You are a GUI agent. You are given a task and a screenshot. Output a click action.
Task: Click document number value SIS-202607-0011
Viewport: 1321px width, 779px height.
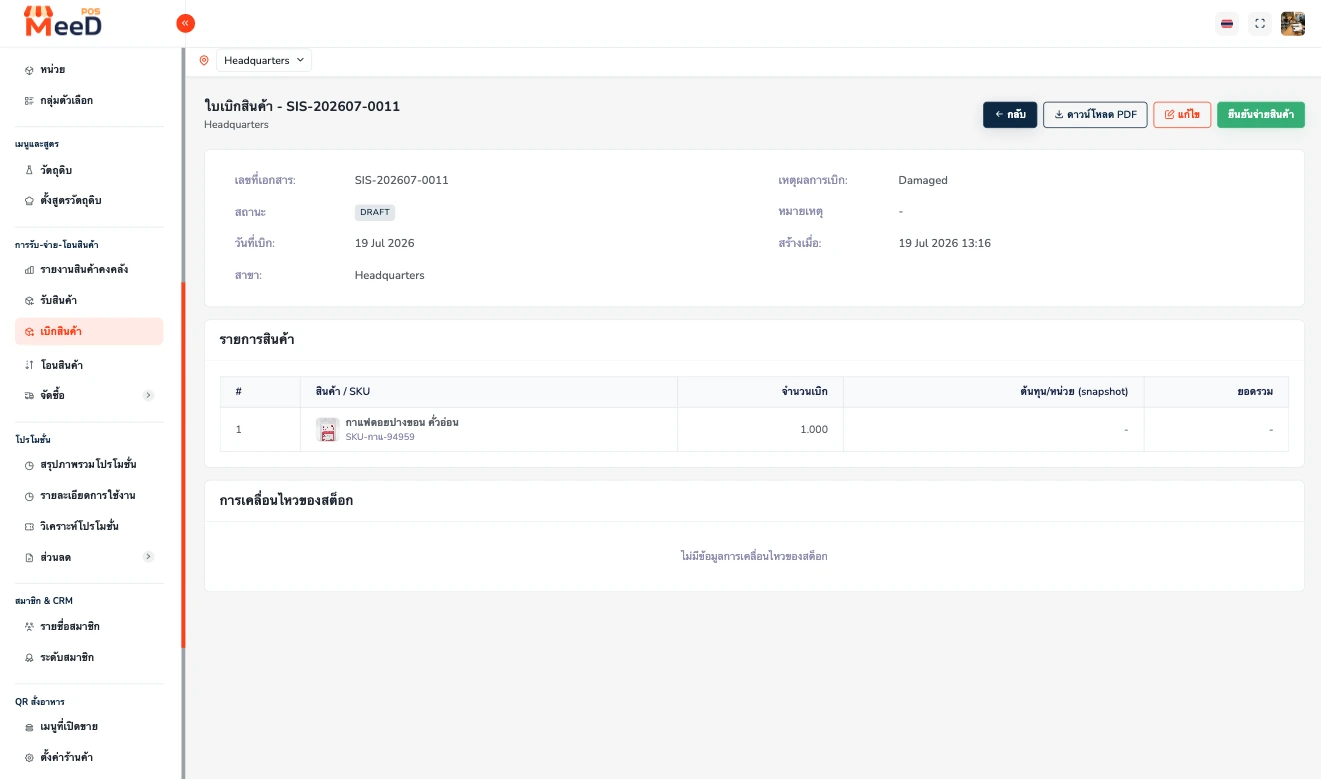402,181
